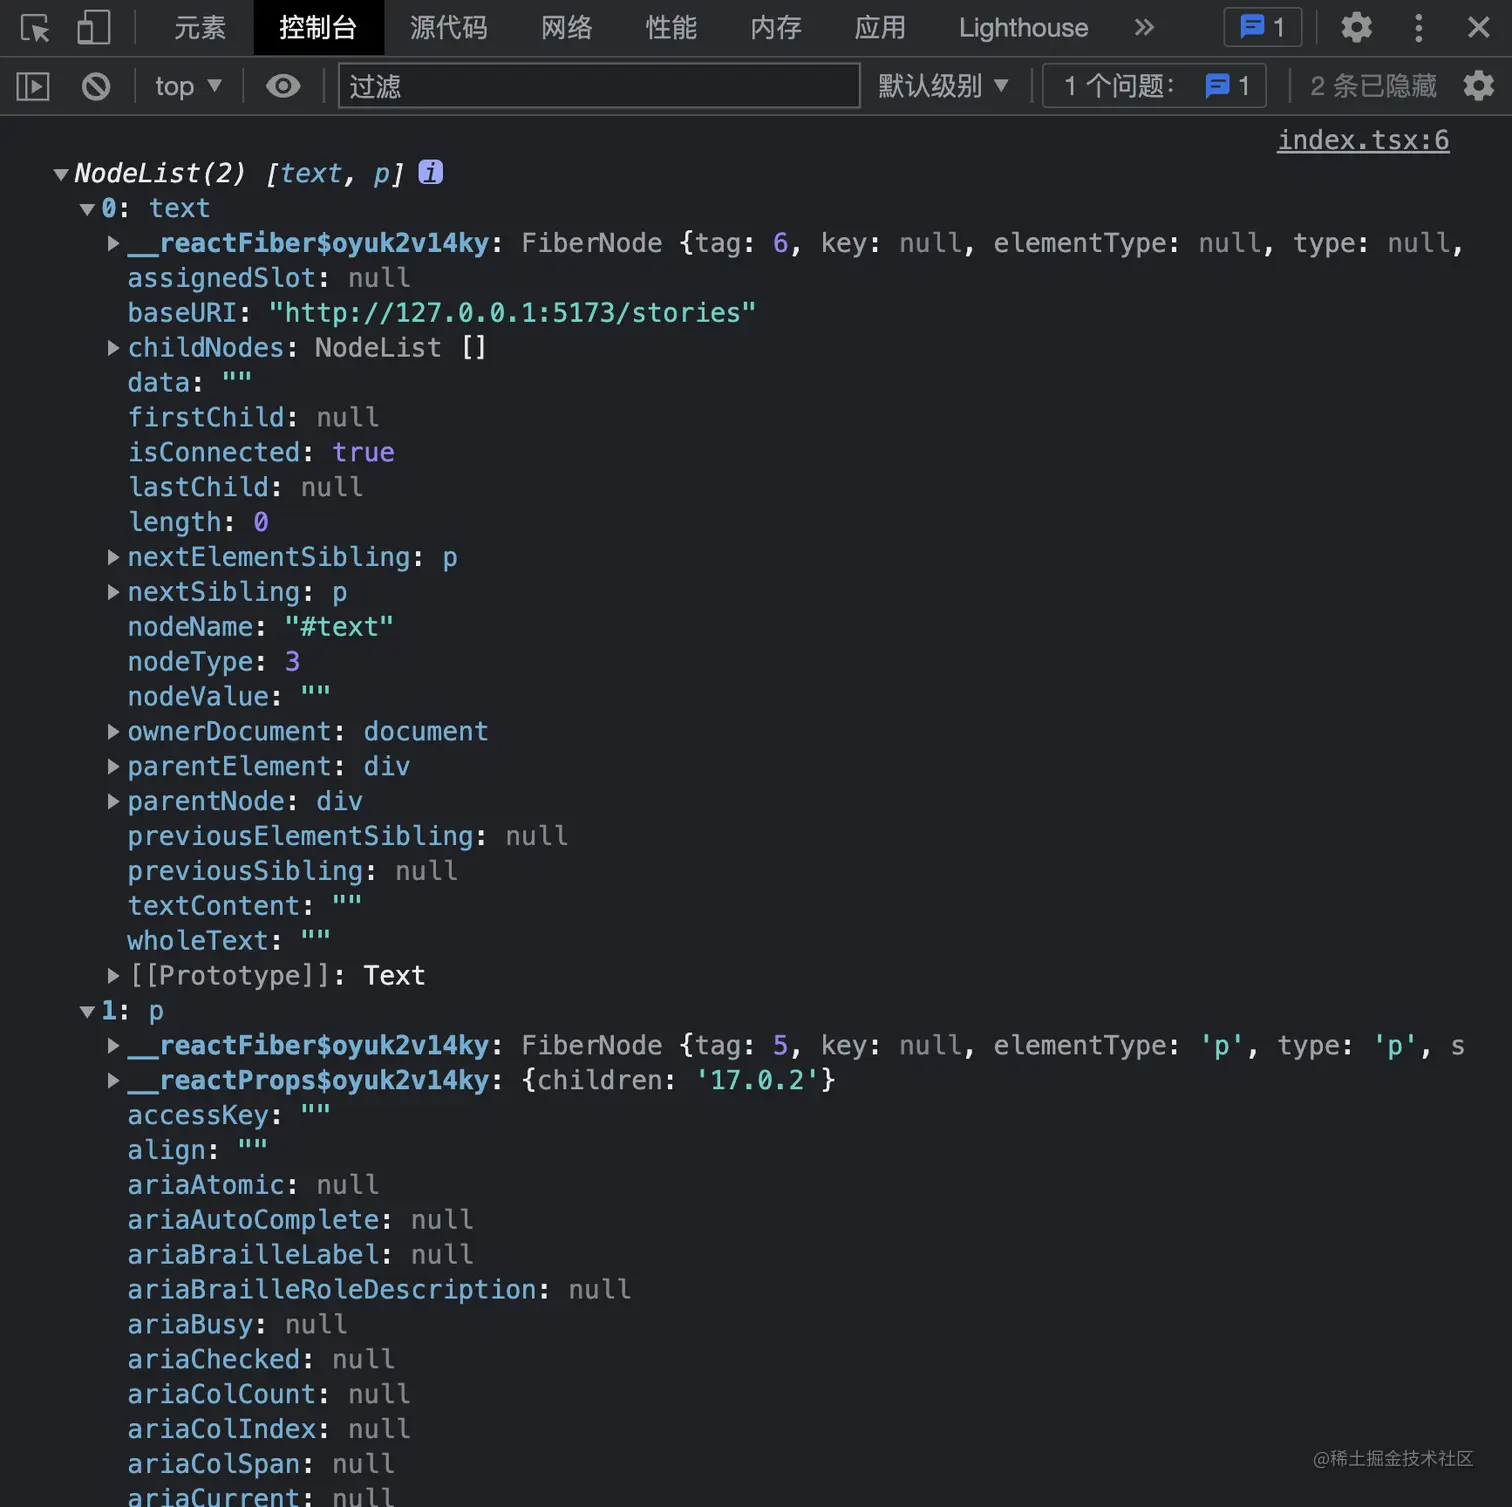Click the 'ariaColSpan: null' property
Image resolution: width=1512 pixels, height=1507 pixels.
261,1464
